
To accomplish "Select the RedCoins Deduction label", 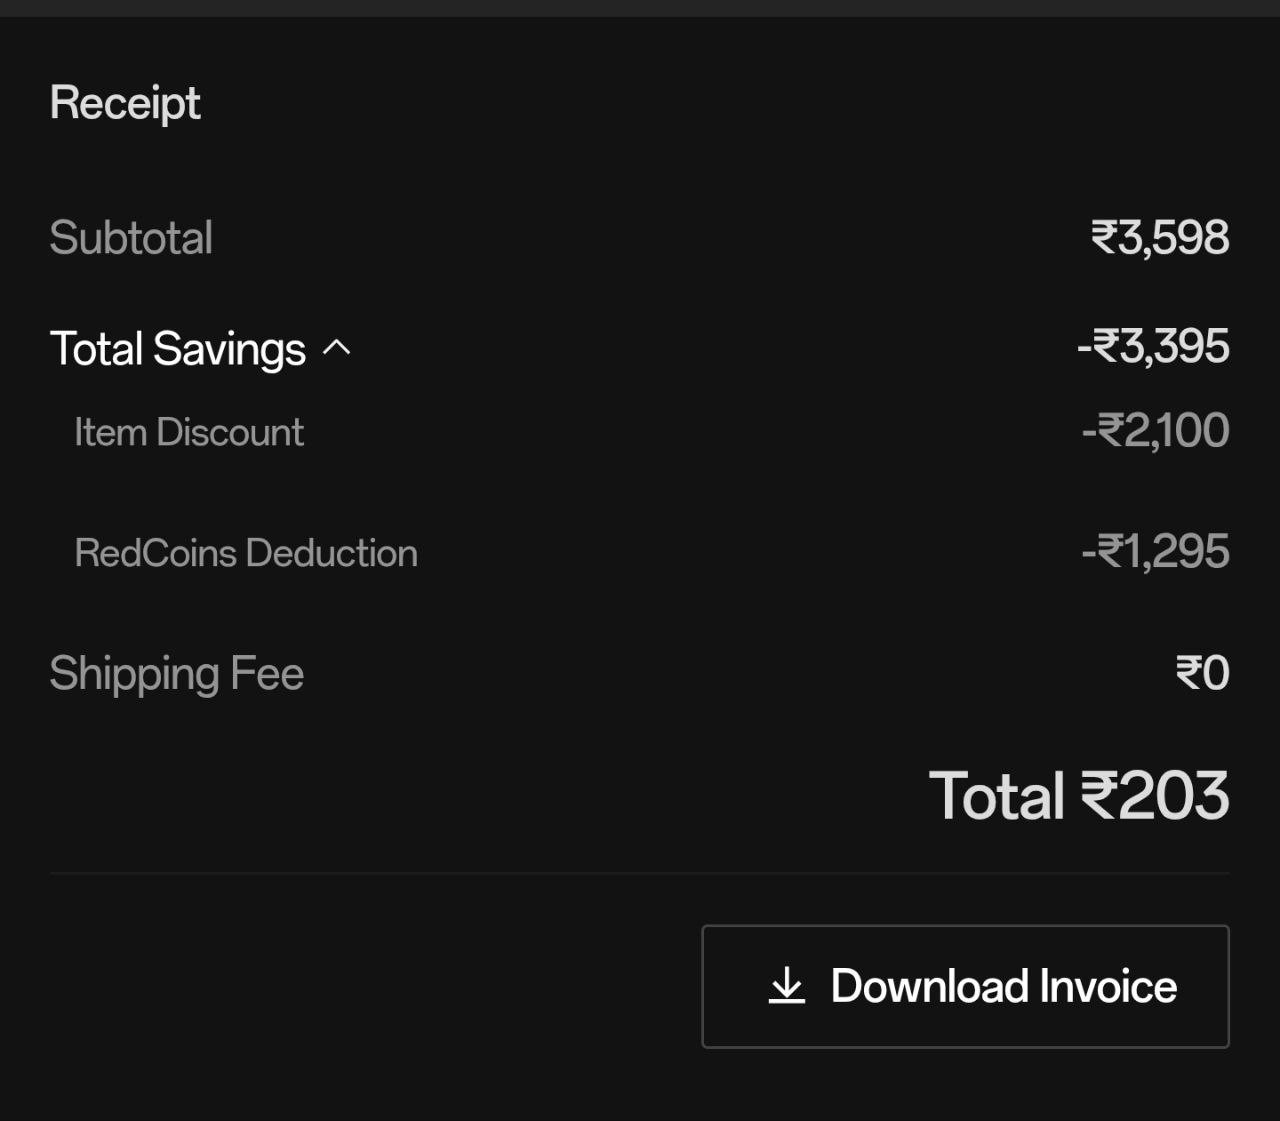I will [246, 553].
